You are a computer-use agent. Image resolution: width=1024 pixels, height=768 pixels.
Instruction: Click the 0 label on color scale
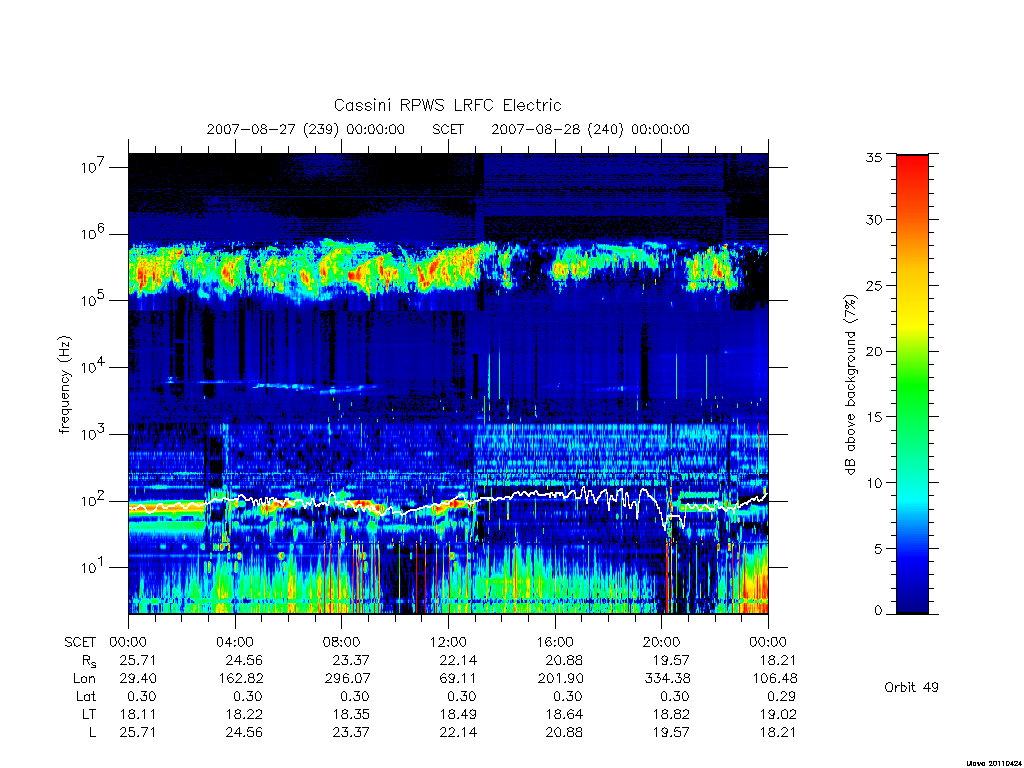click(x=878, y=611)
